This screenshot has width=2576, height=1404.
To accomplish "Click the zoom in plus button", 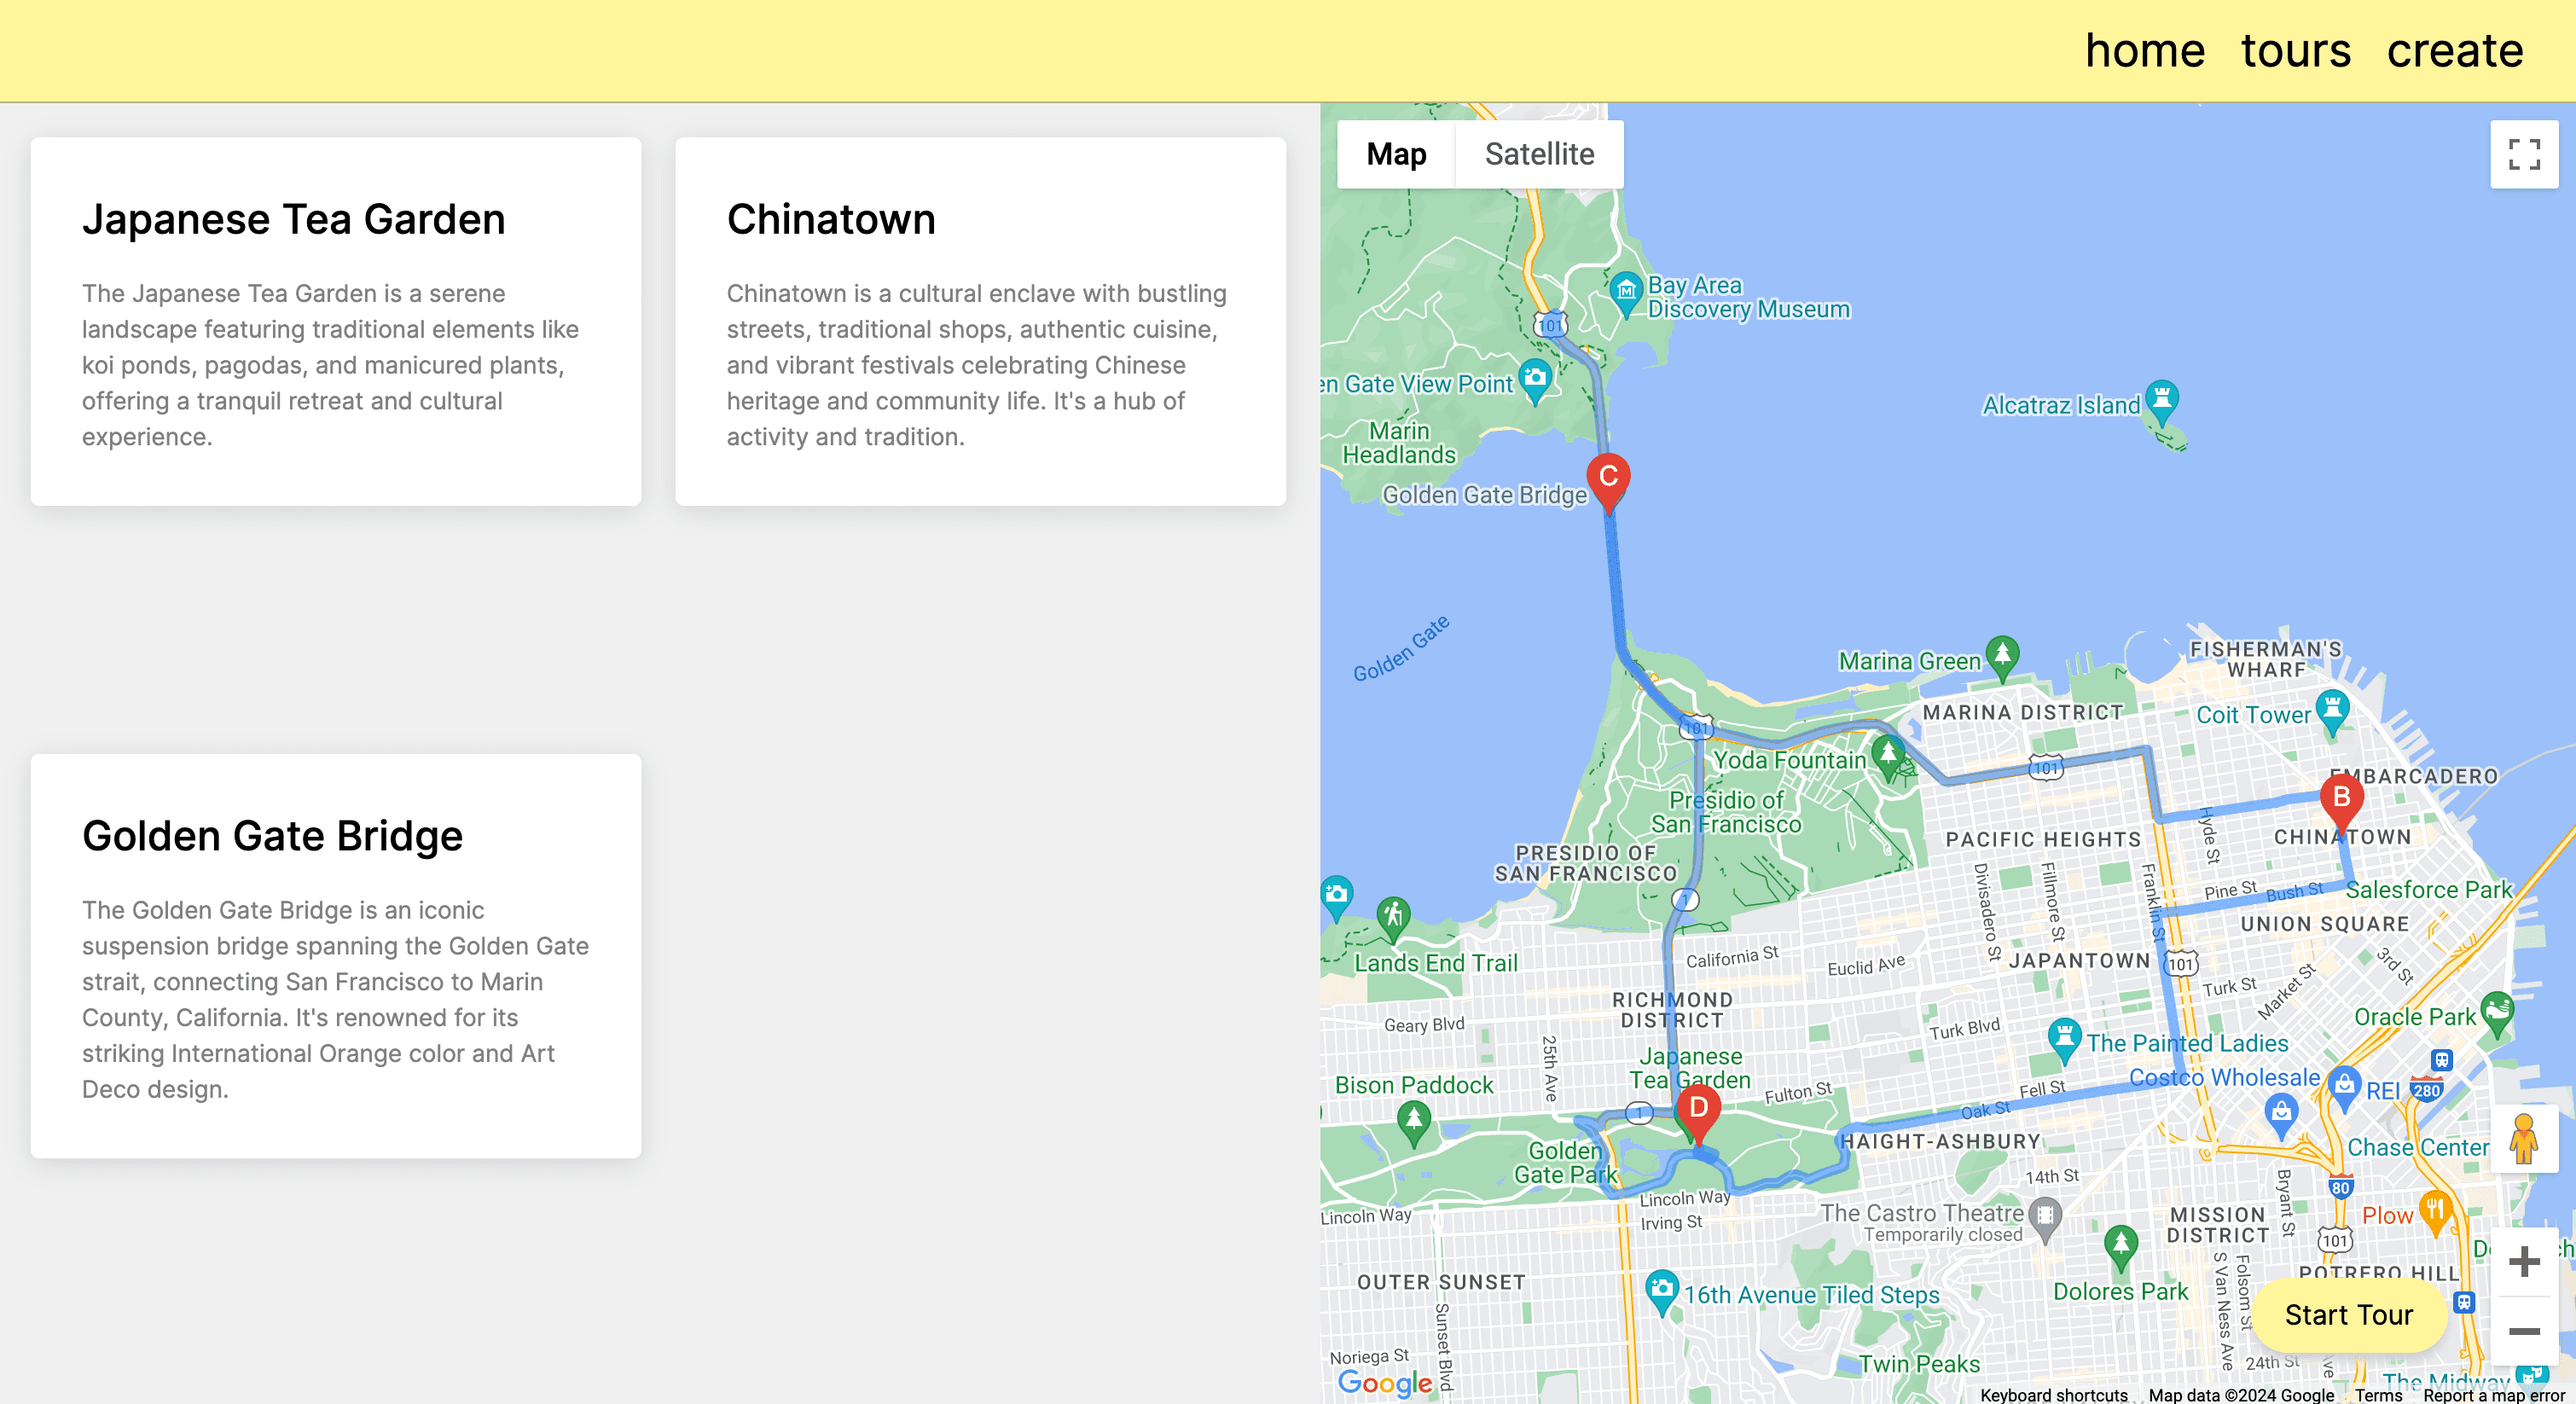I will click(x=2523, y=1261).
